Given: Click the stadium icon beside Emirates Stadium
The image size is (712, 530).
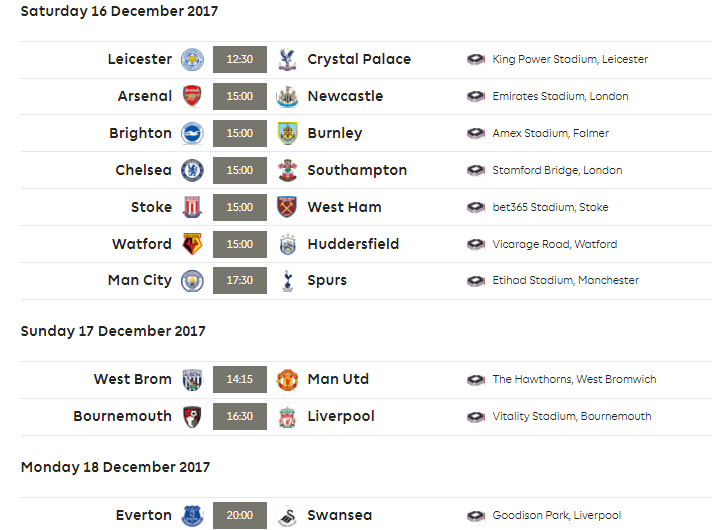Looking at the screenshot, I should coord(476,96).
